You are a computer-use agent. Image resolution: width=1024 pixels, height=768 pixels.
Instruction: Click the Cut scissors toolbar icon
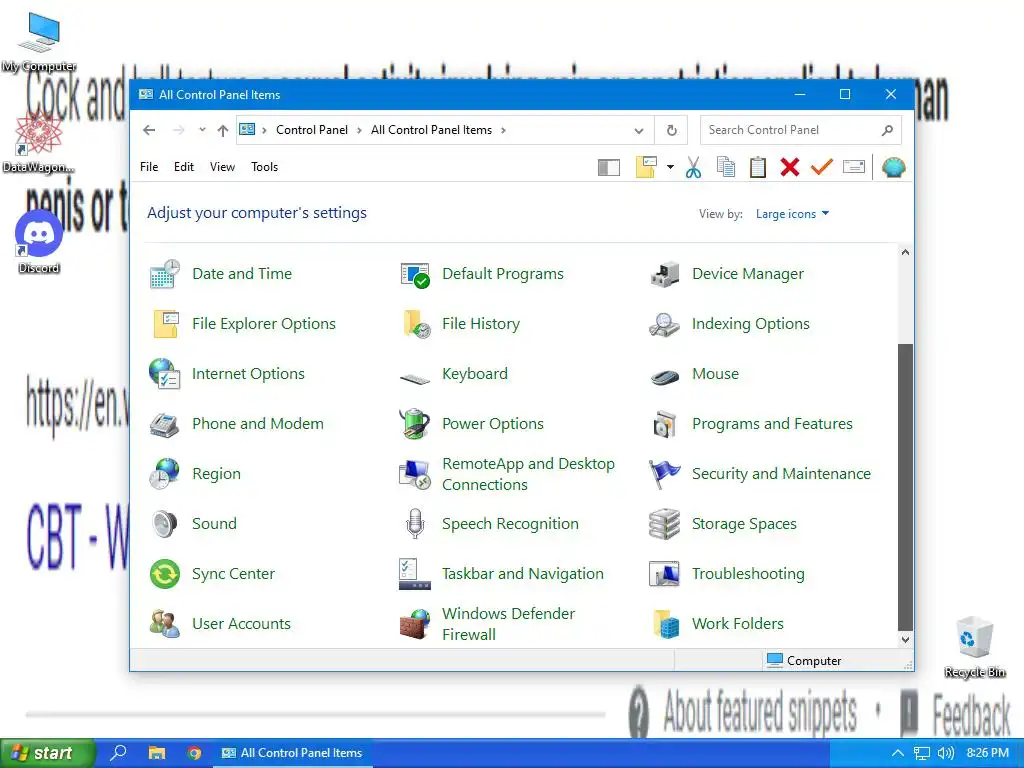click(694, 167)
